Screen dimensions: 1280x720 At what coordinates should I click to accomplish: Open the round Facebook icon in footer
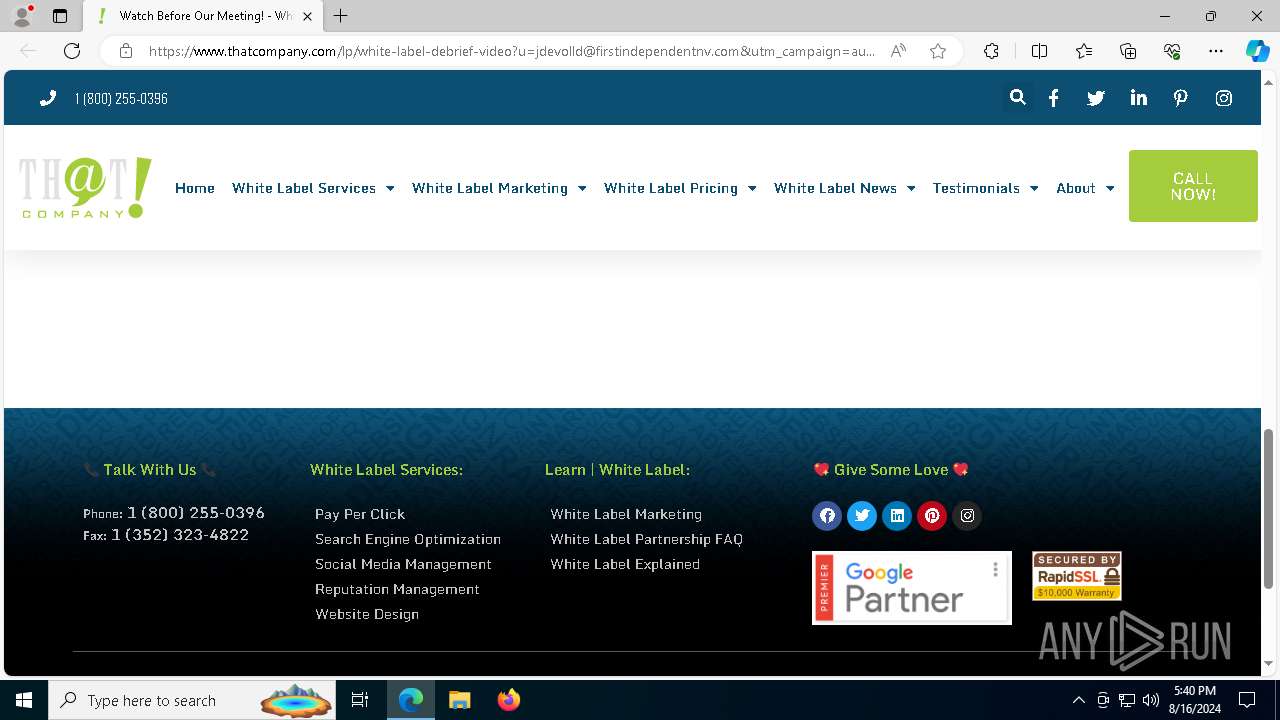coord(827,516)
